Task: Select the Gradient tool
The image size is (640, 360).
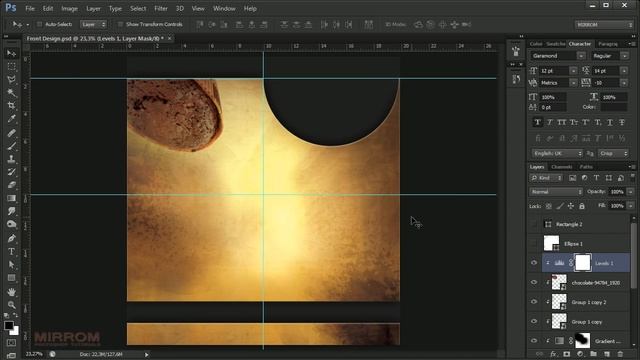Action: [x=11, y=198]
